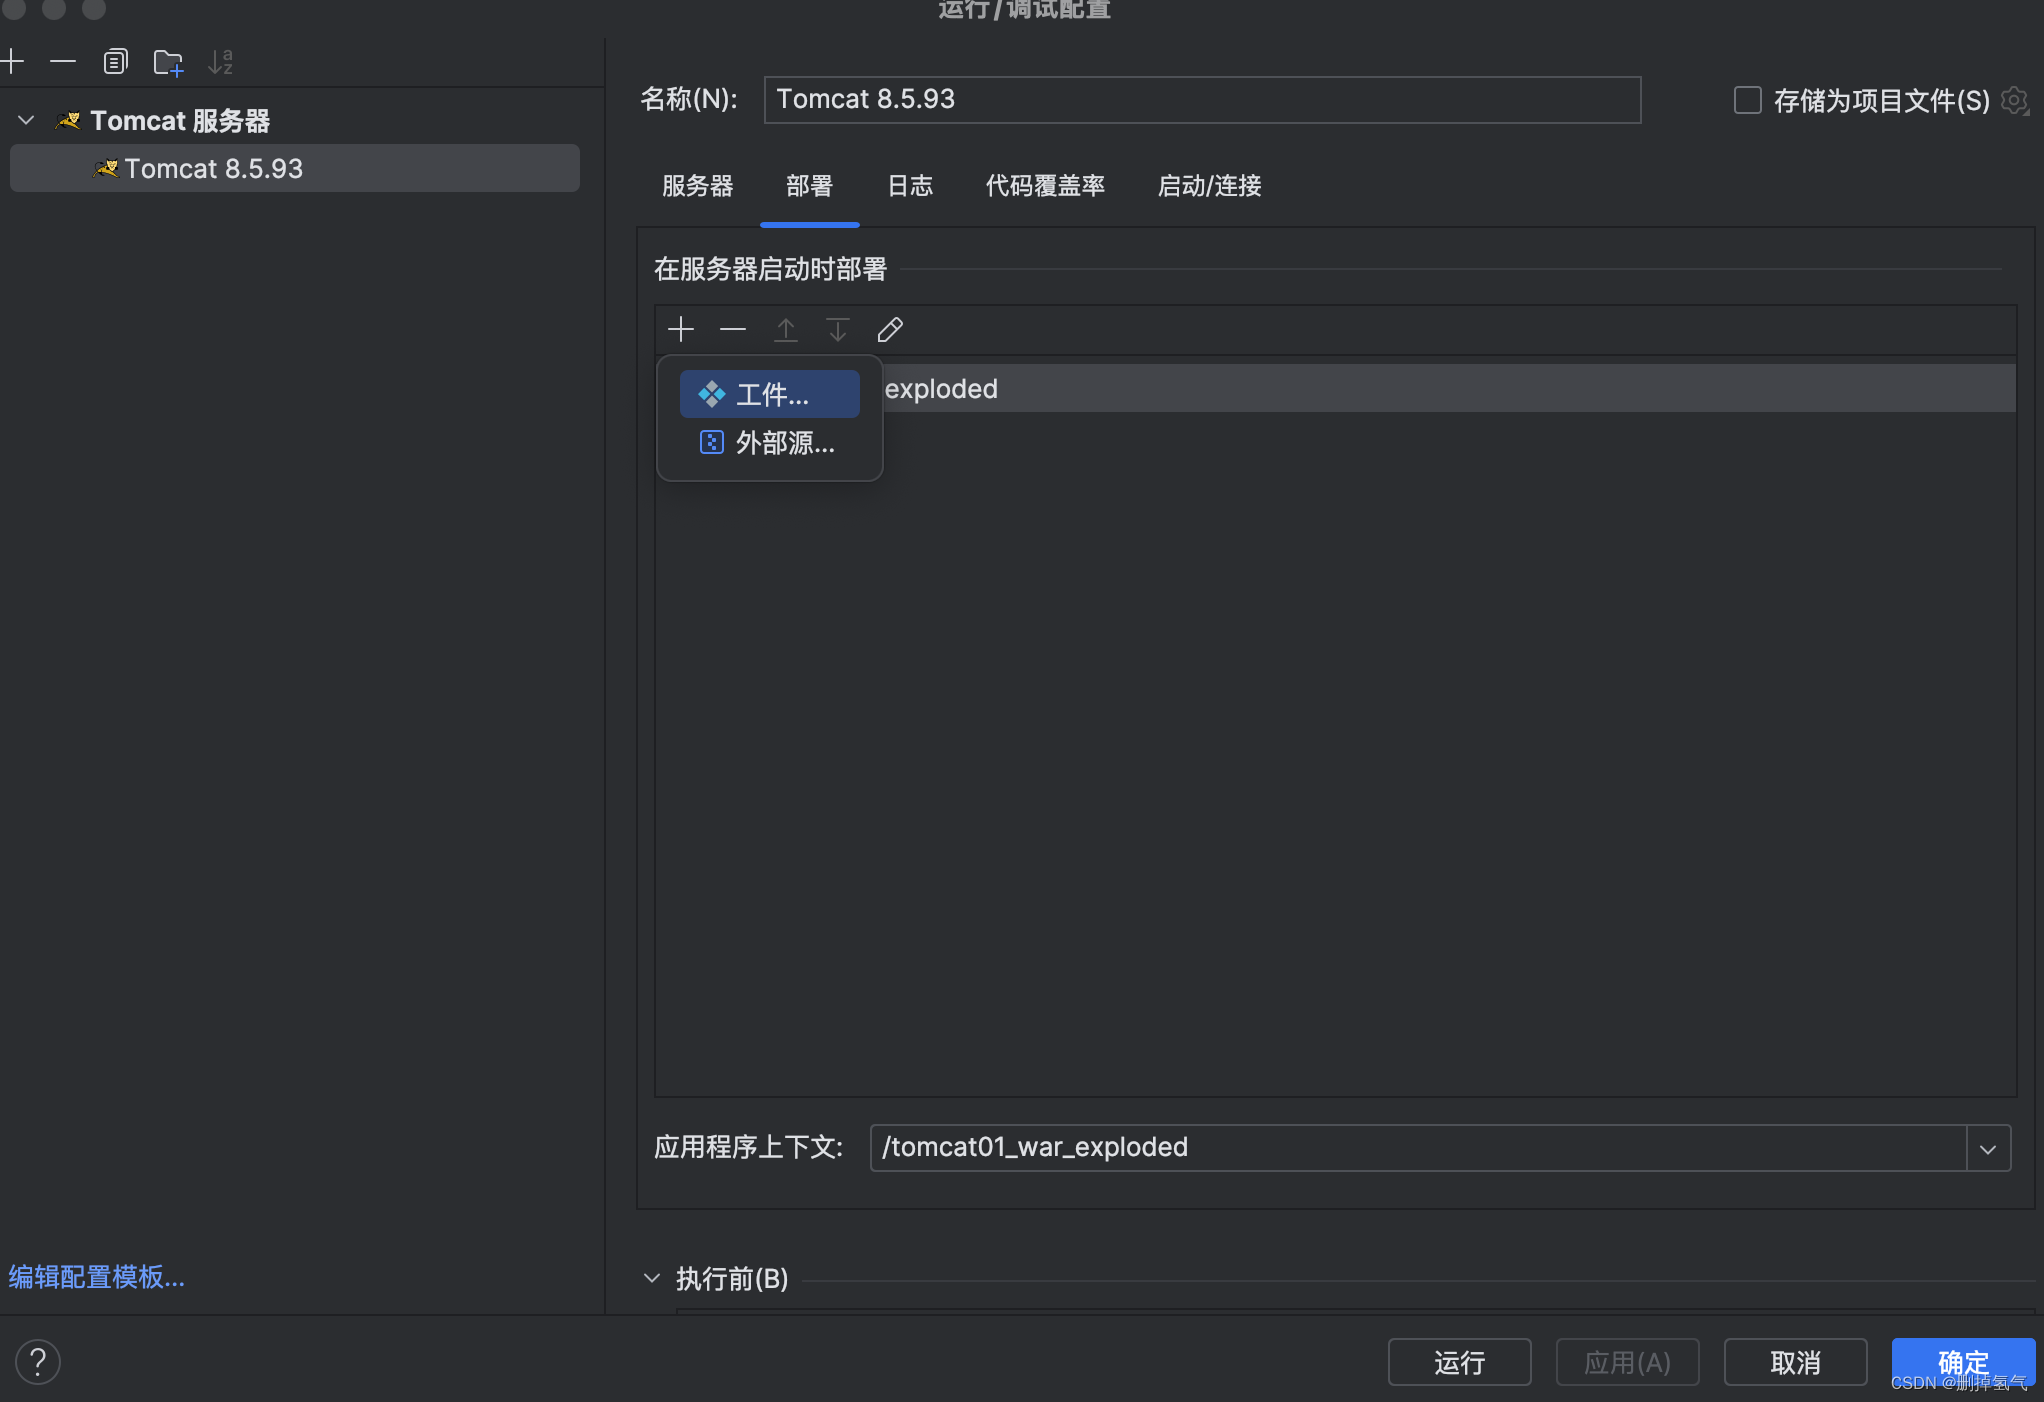Choose 外部源... from the popup menu
The width and height of the screenshot is (2044, 1402).
(769, 442)
